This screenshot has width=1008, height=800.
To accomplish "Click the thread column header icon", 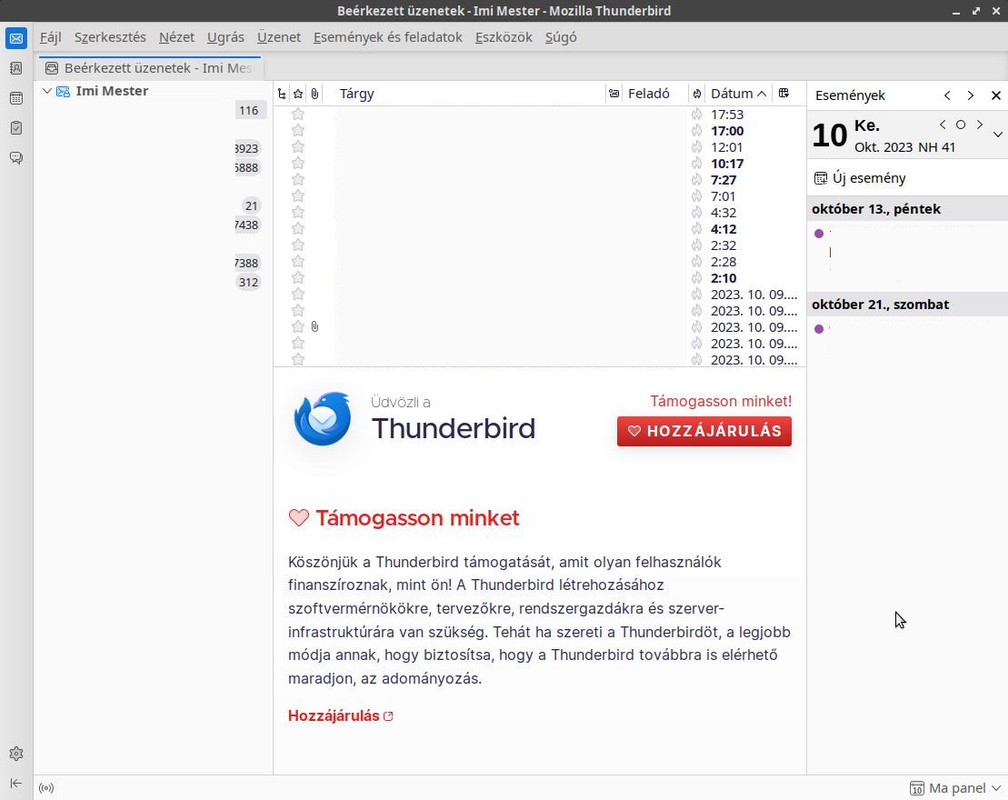I will [282, 94].
